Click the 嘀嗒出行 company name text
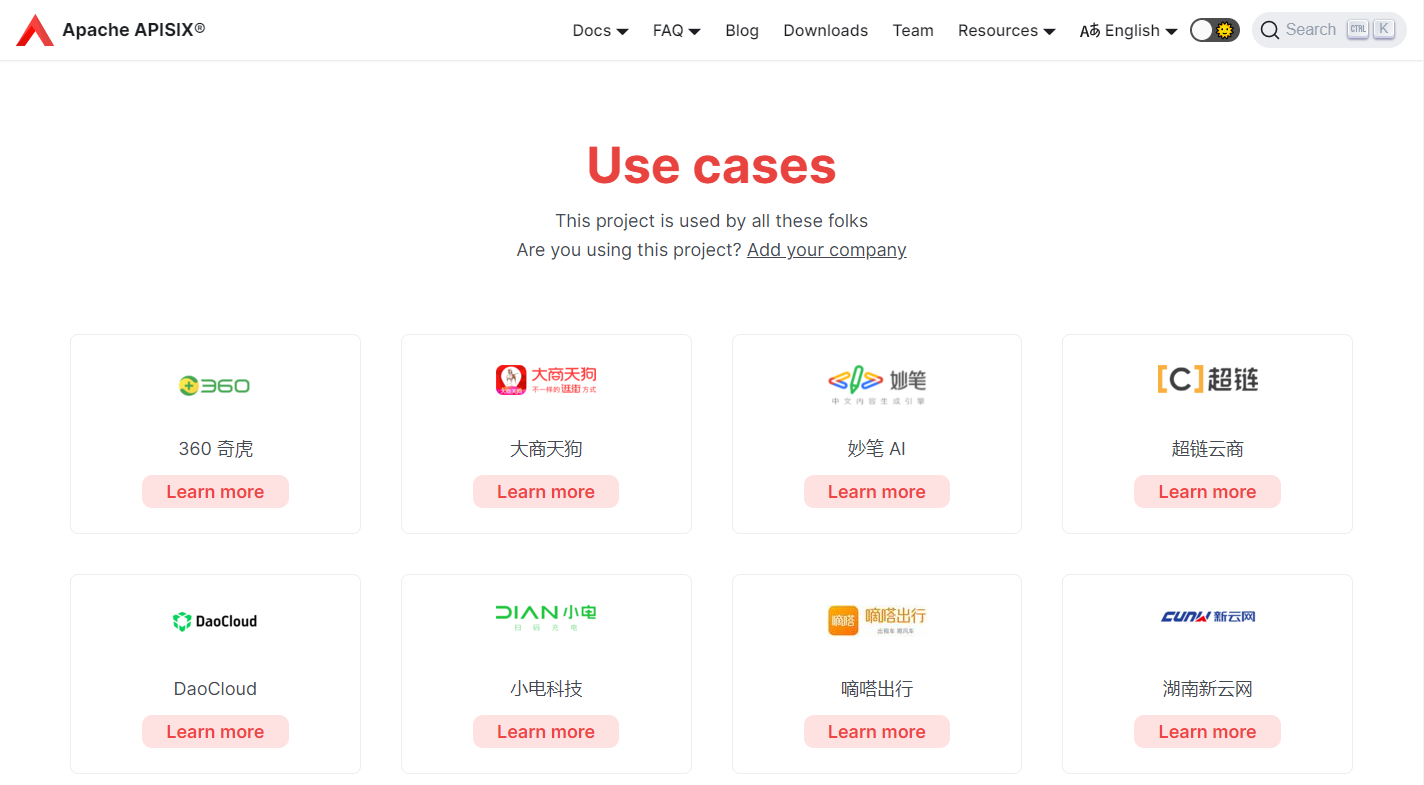The height and width of the screenshot is (785, 1424). [877, 689]
